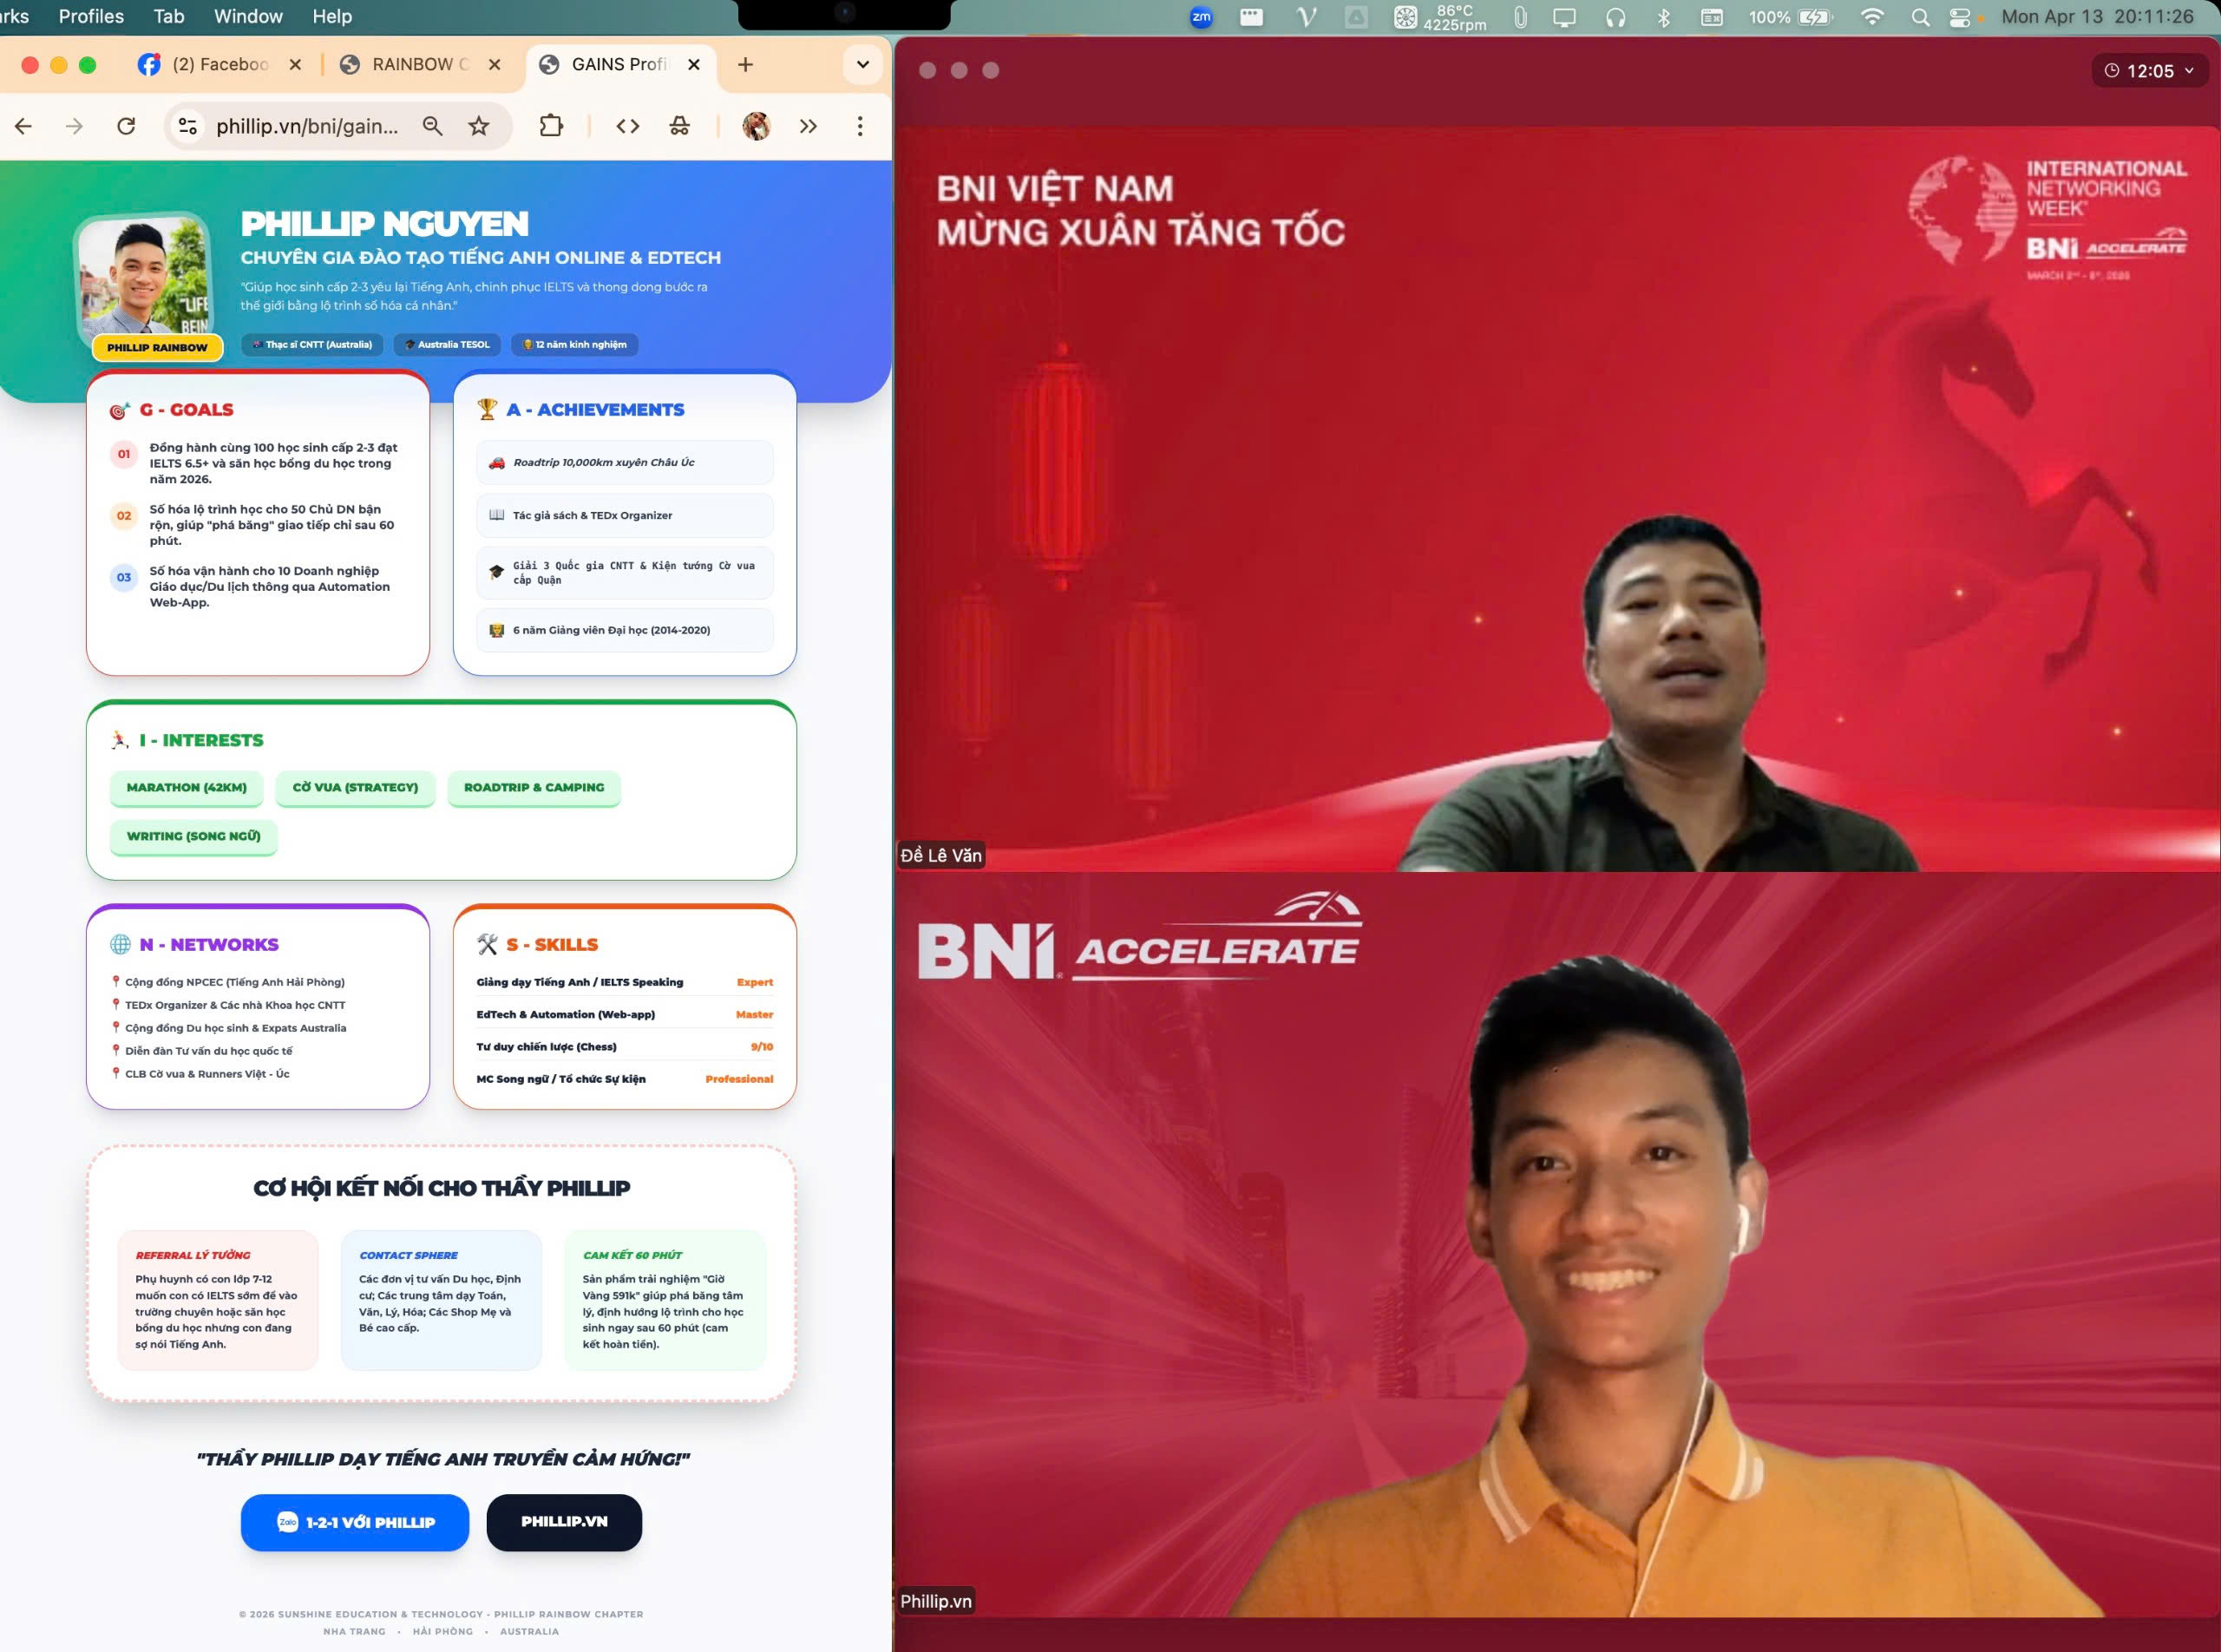The image size is (2221, 1652).
Task: Toggle Wi-Fi from the menu bar icon
Action: point(1872,17)
